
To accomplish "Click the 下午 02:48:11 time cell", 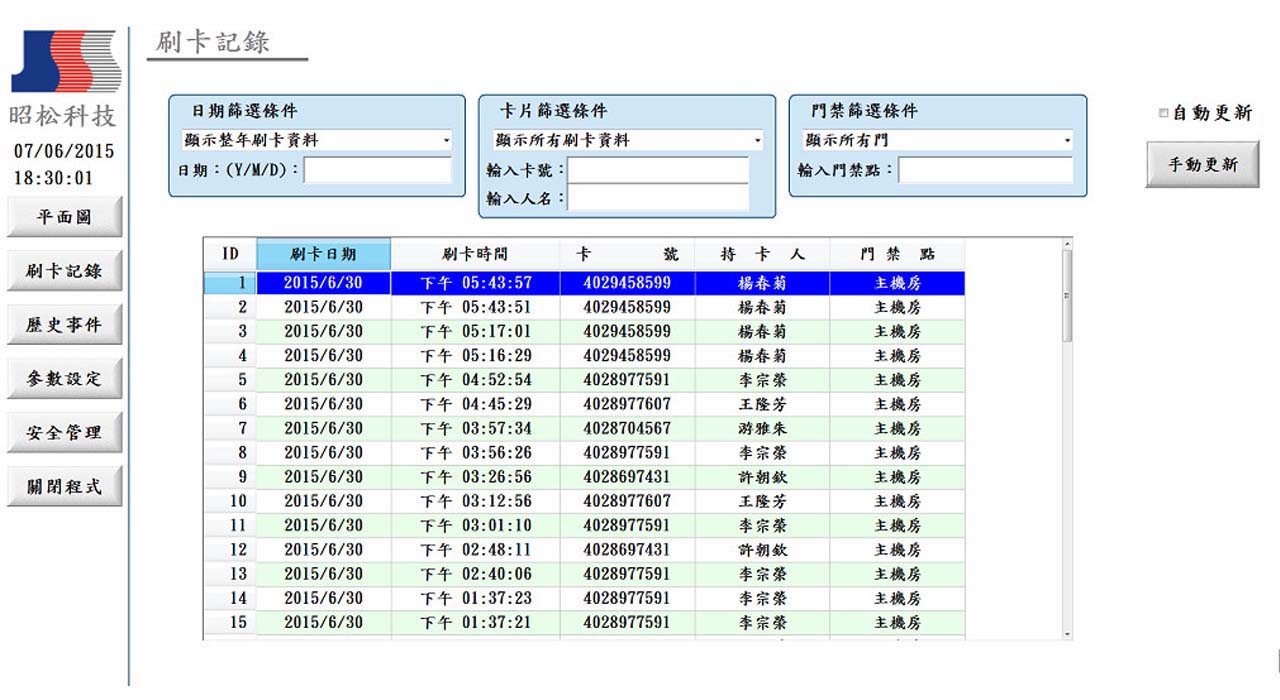I will (475, 550).
